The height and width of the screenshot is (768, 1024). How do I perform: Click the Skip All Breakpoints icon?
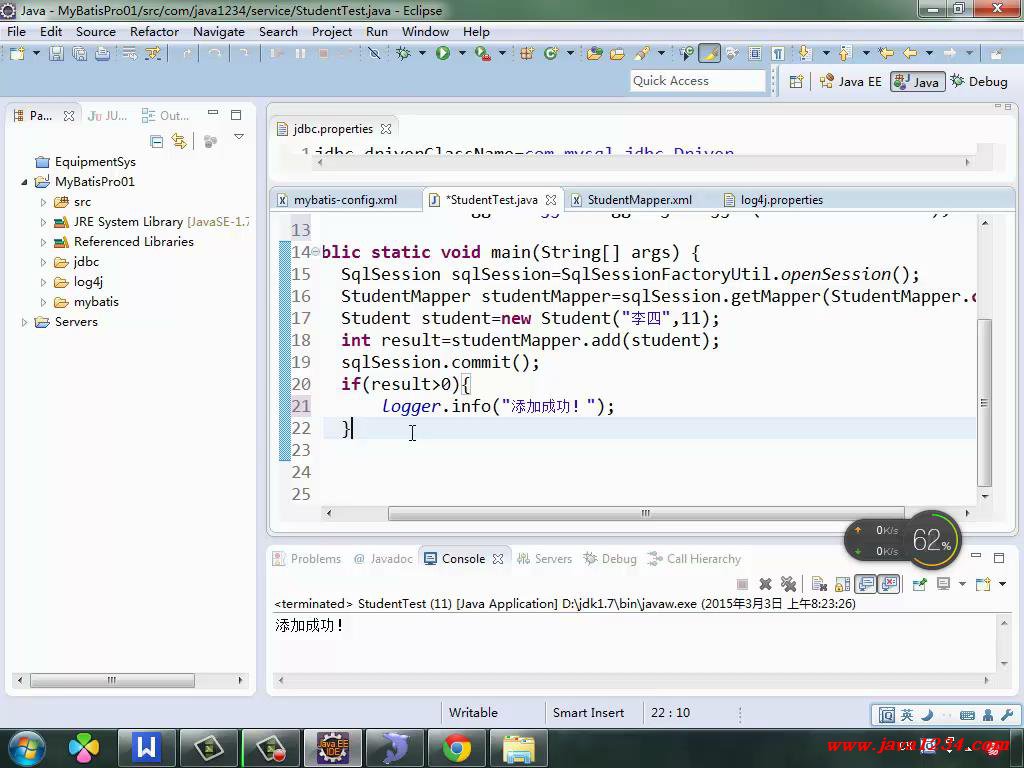click(x=374, y=54)
